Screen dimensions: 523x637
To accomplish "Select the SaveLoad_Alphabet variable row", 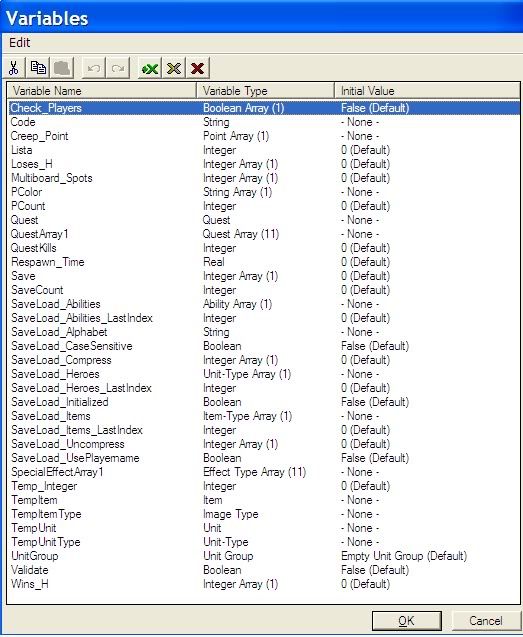I will pos(264,332).
